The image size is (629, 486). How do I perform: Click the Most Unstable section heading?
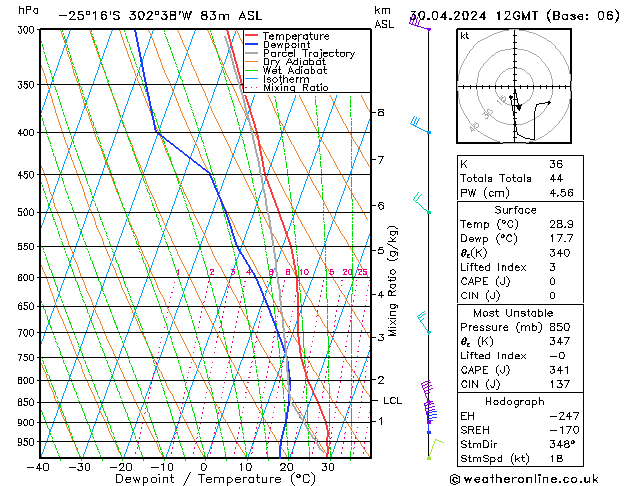(x=513, y=313)
